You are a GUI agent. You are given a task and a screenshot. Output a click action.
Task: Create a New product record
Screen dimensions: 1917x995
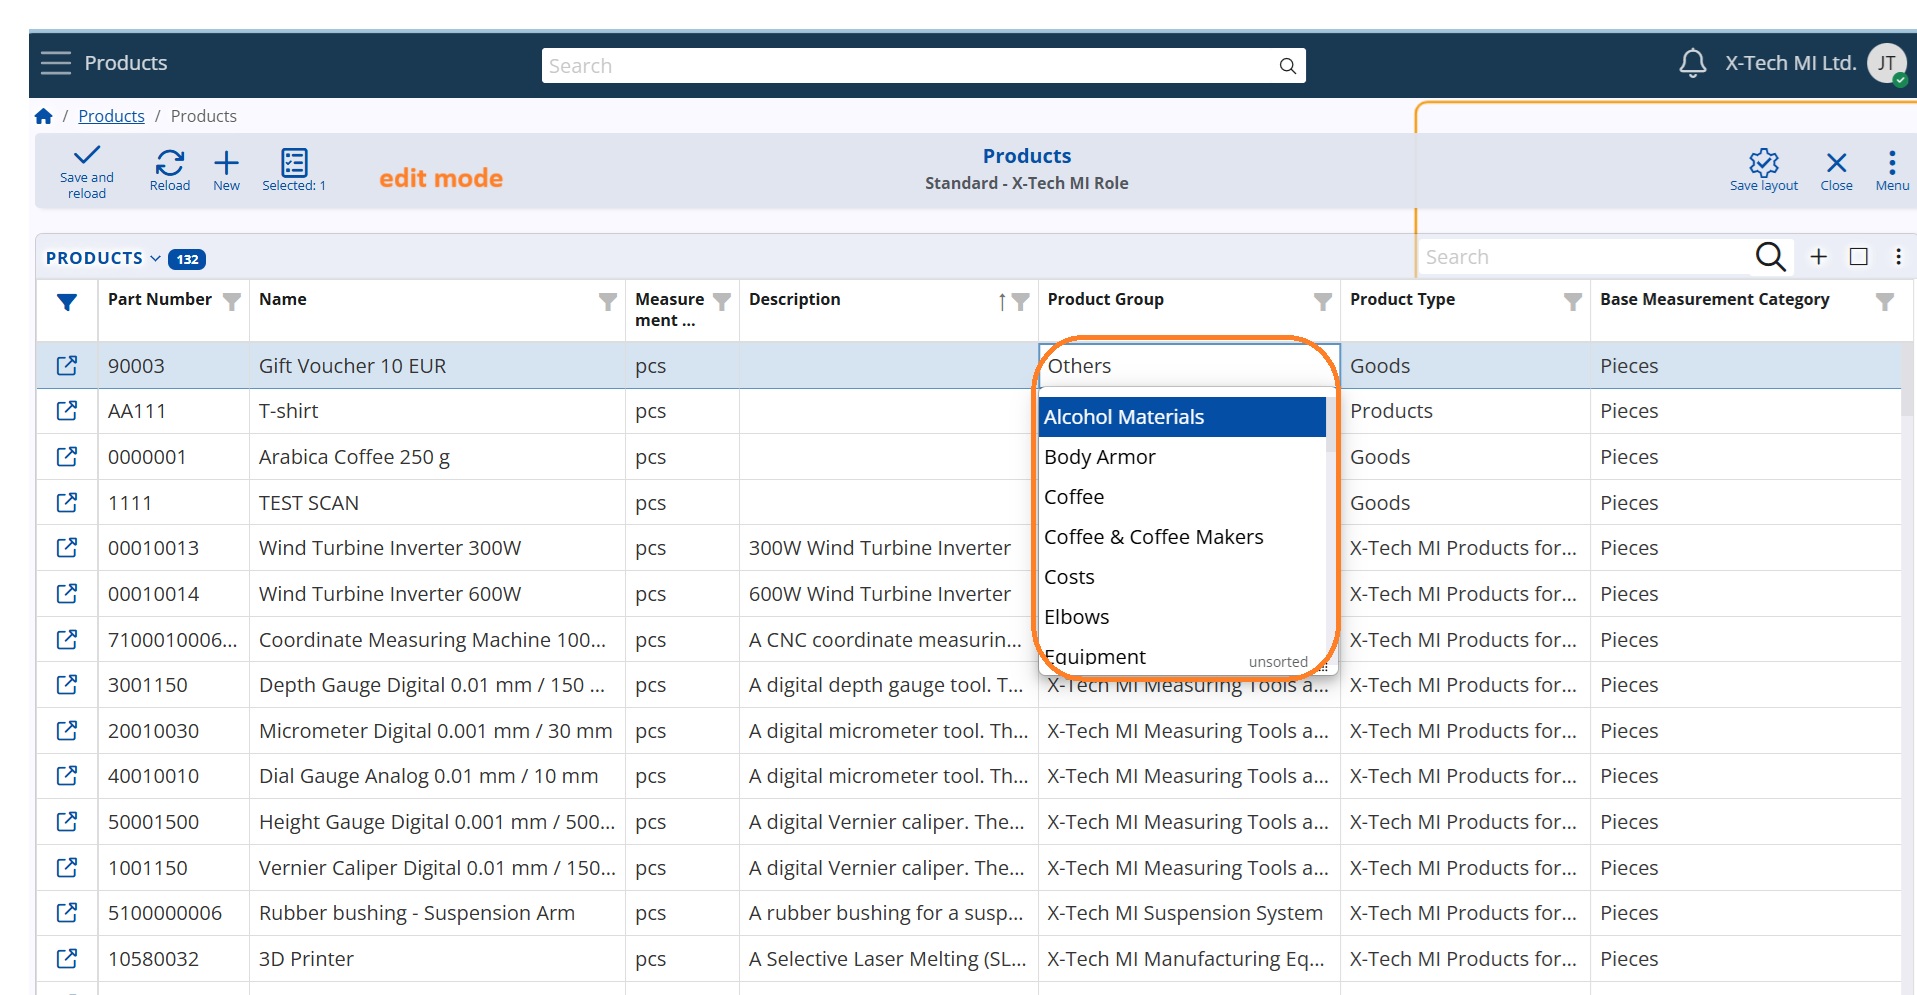click(x=227, y=170)
